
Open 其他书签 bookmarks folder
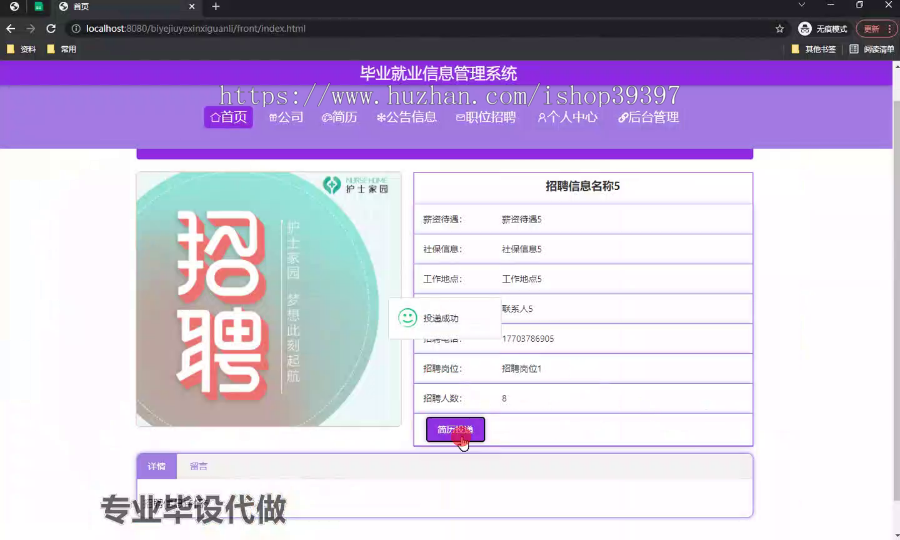813,49
